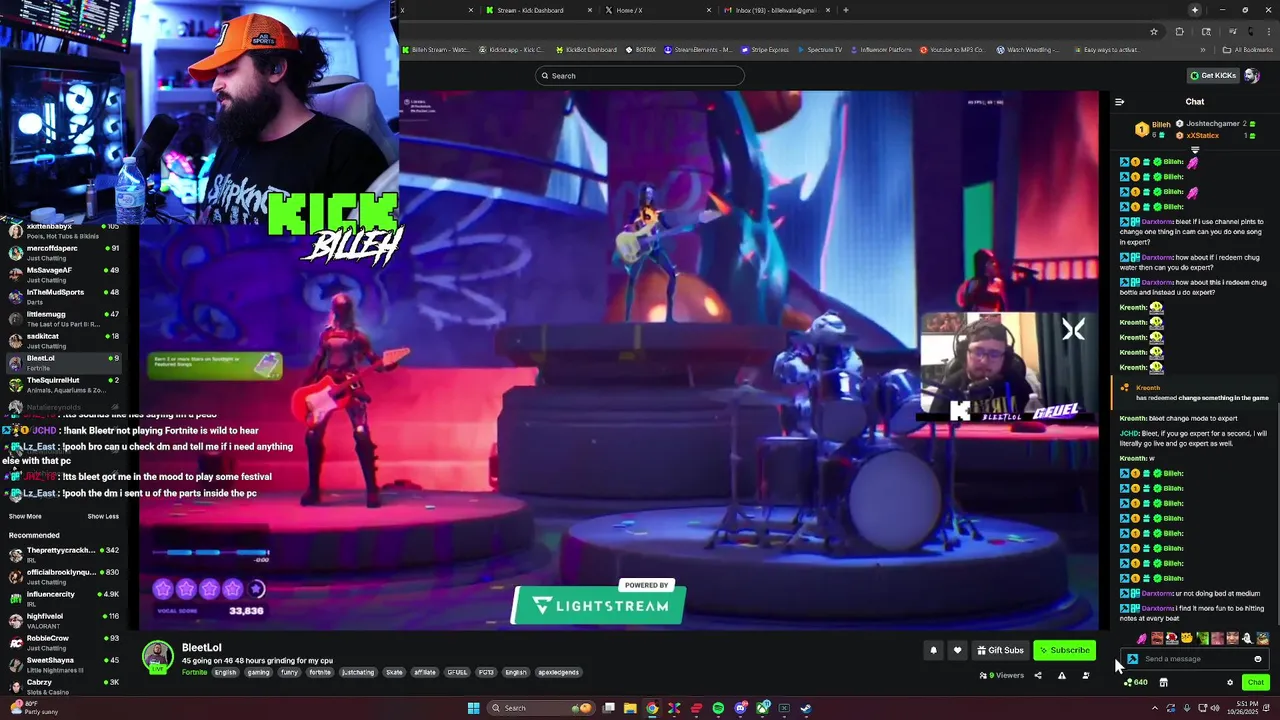Open the Spectrum TV bookmark
The width and height of the screenshot is (1280, 720).
[x=820, y=50]
